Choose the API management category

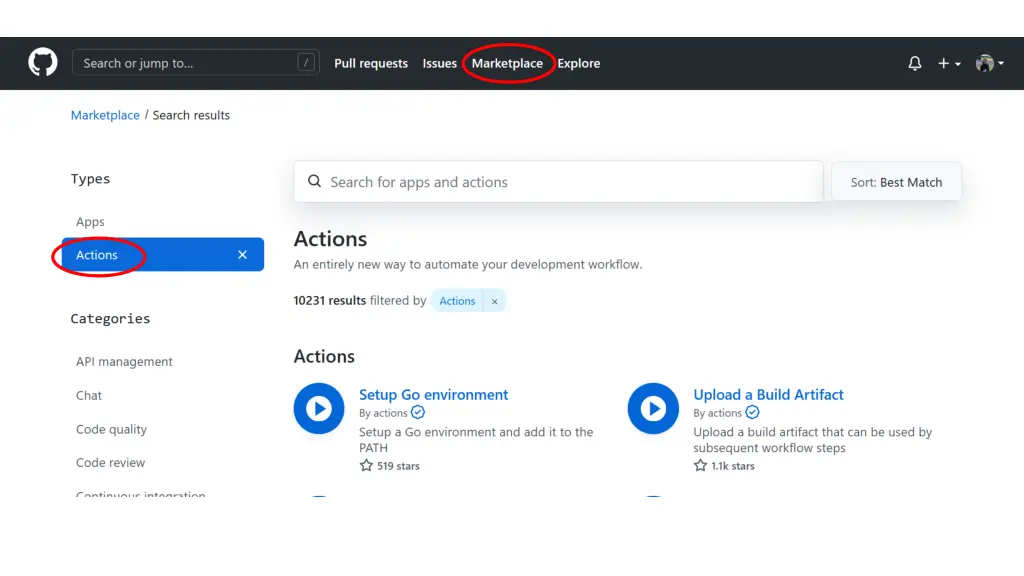(x=124, y=361)
